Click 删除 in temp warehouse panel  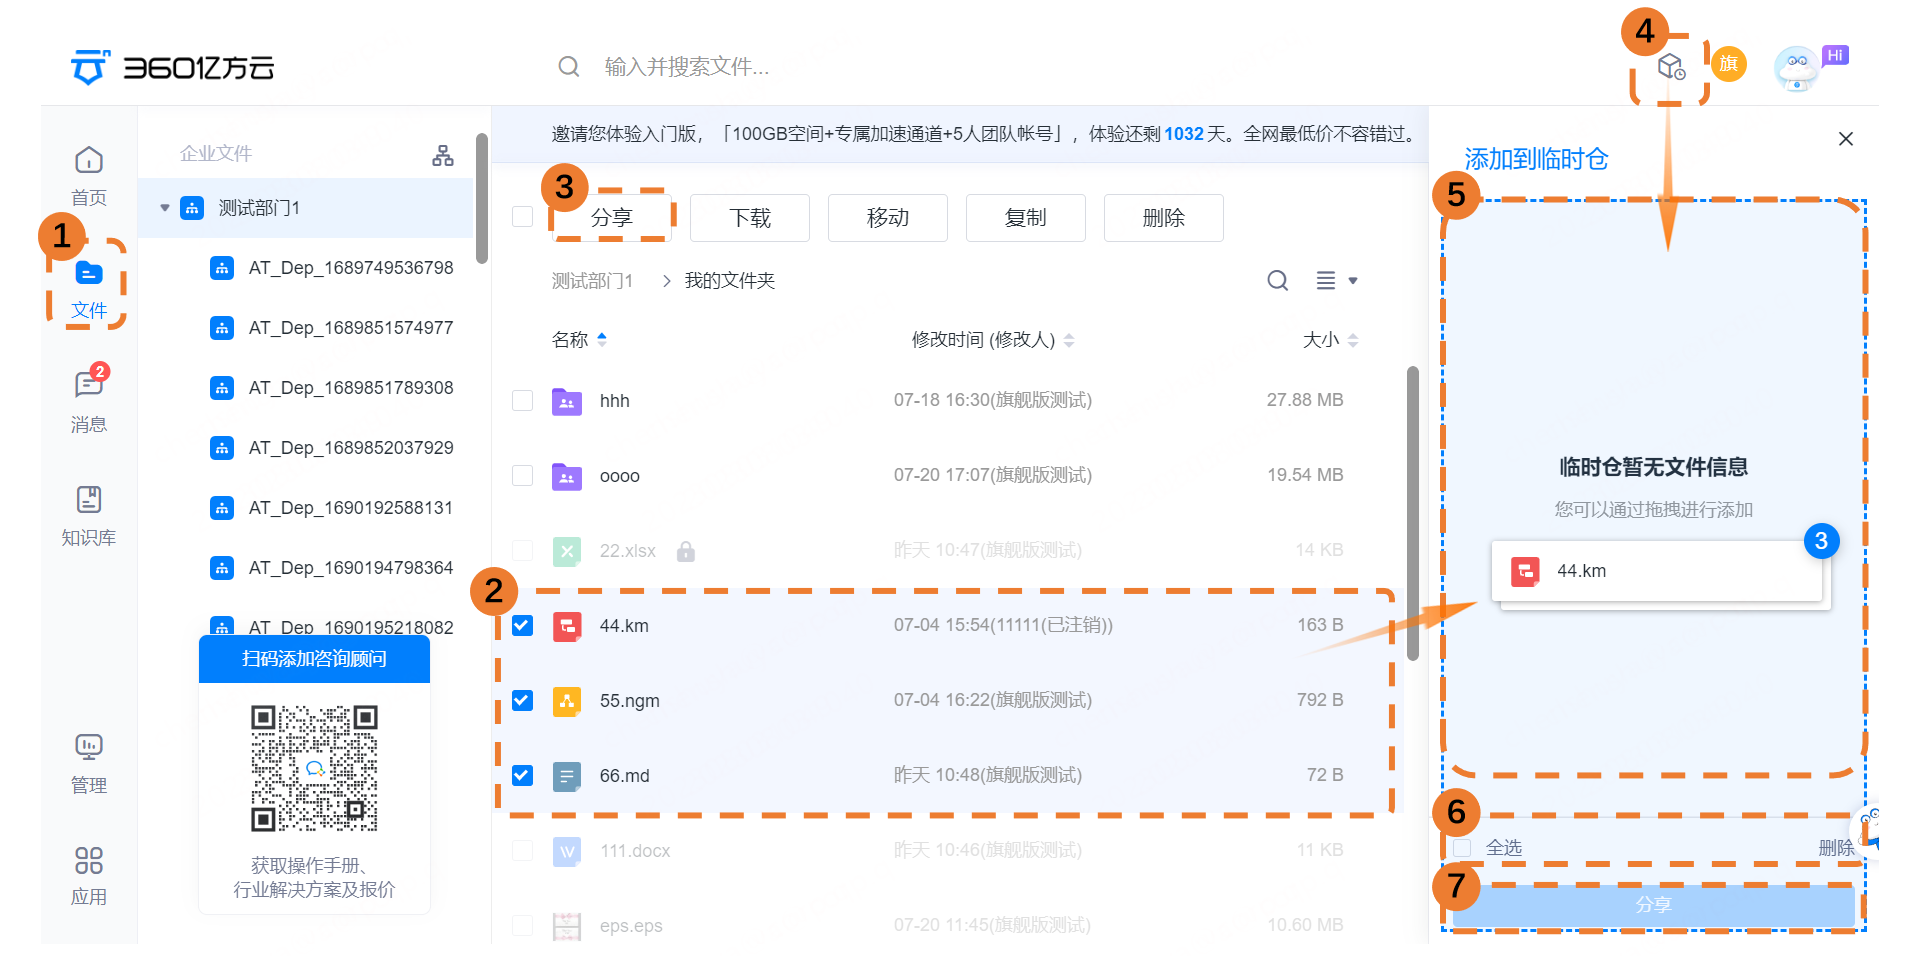tap(1836, 849)
